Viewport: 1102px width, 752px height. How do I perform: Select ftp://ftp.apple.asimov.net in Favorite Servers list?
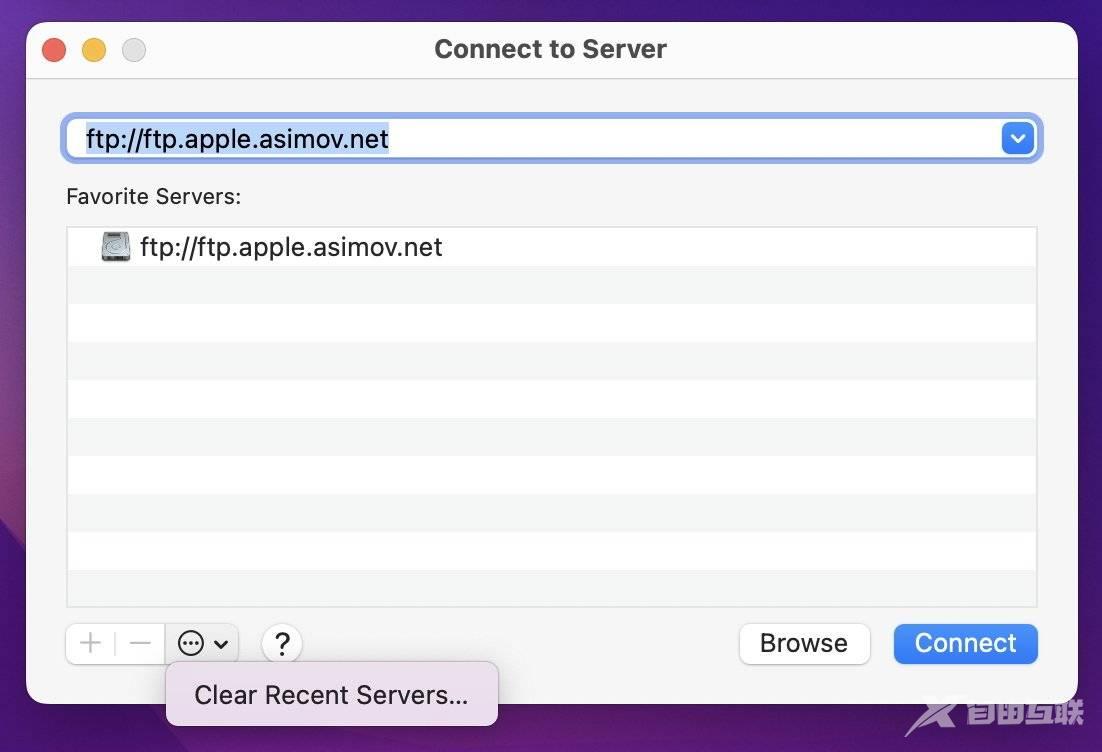(552, 247)
